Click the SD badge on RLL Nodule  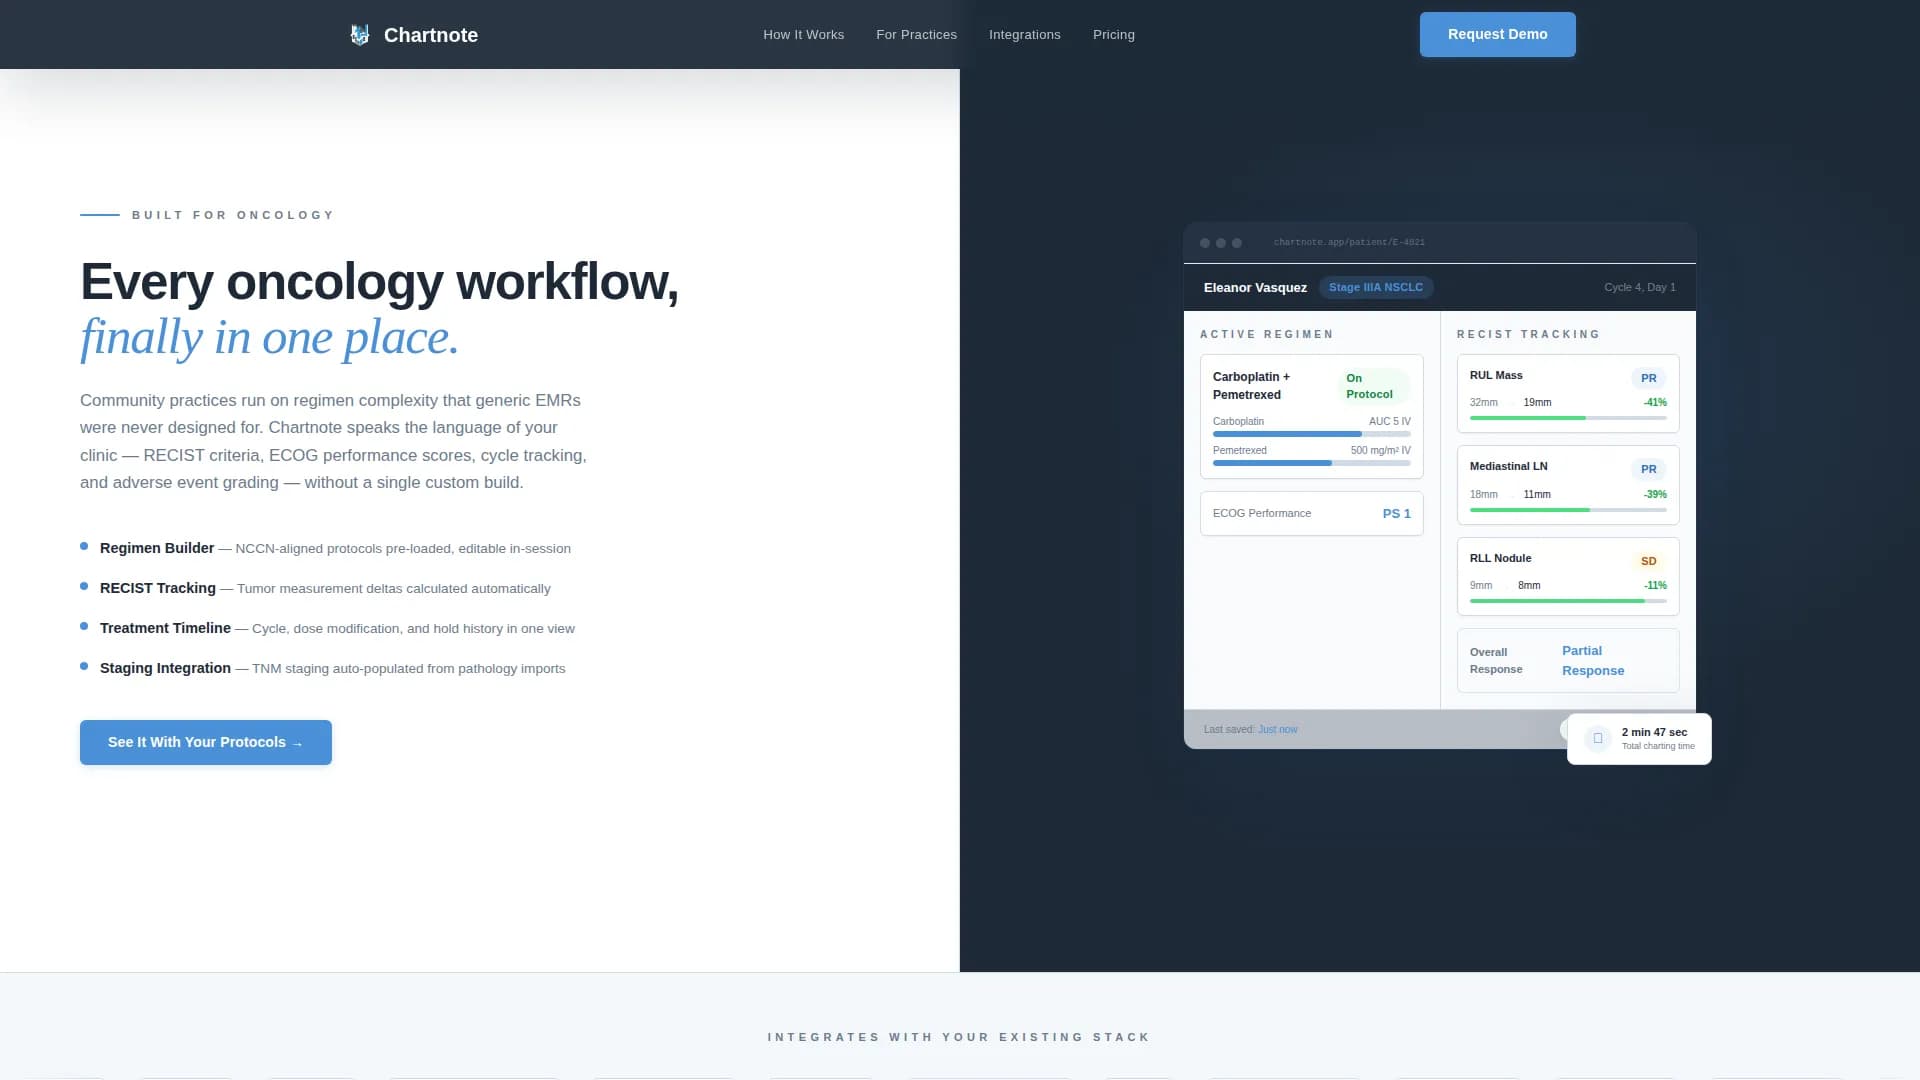coord(1648,561)
